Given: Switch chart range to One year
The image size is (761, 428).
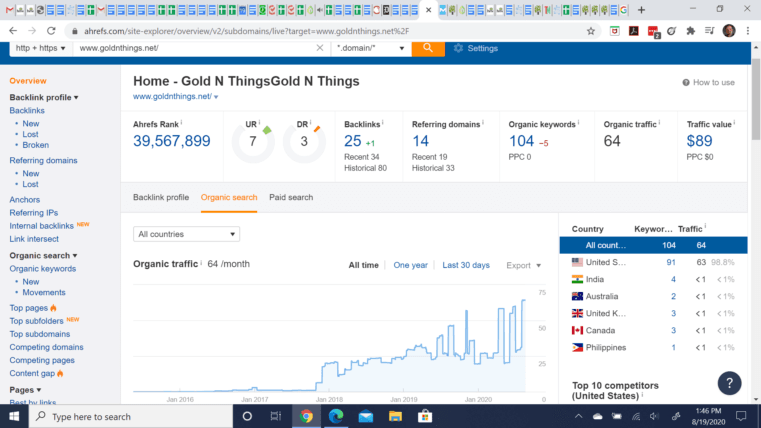Looking at the screenshot, I should (411, 265).
